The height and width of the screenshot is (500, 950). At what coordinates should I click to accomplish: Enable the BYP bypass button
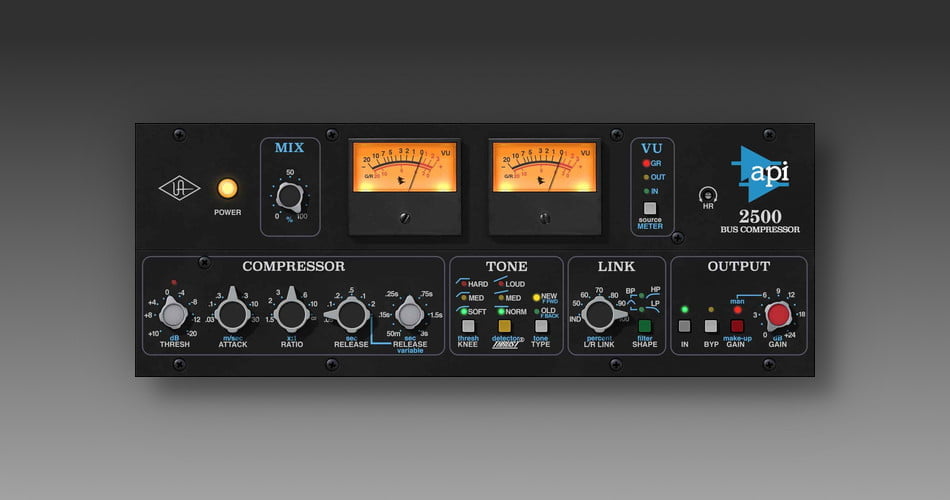click(711, 326)
